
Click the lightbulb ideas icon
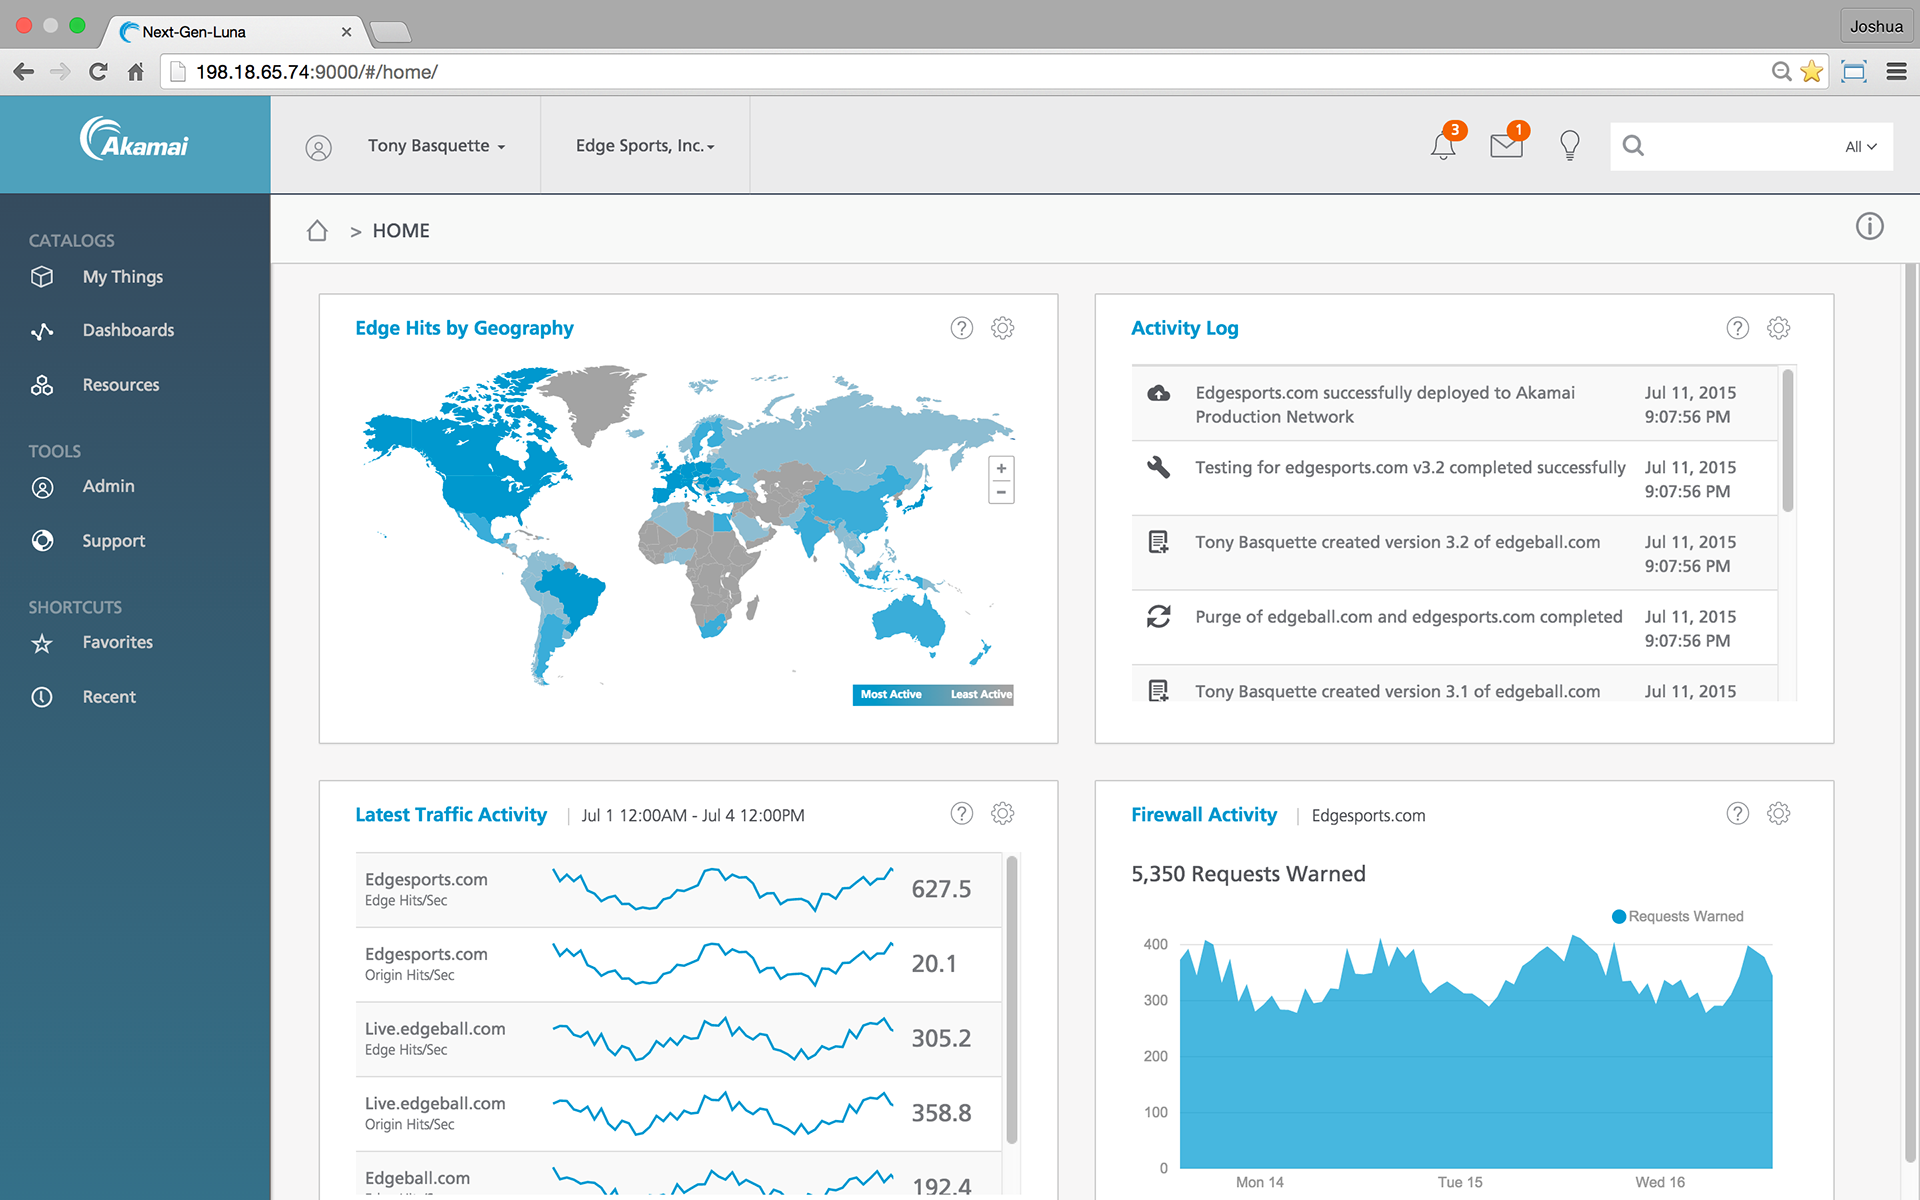[x=1570, y=146]
